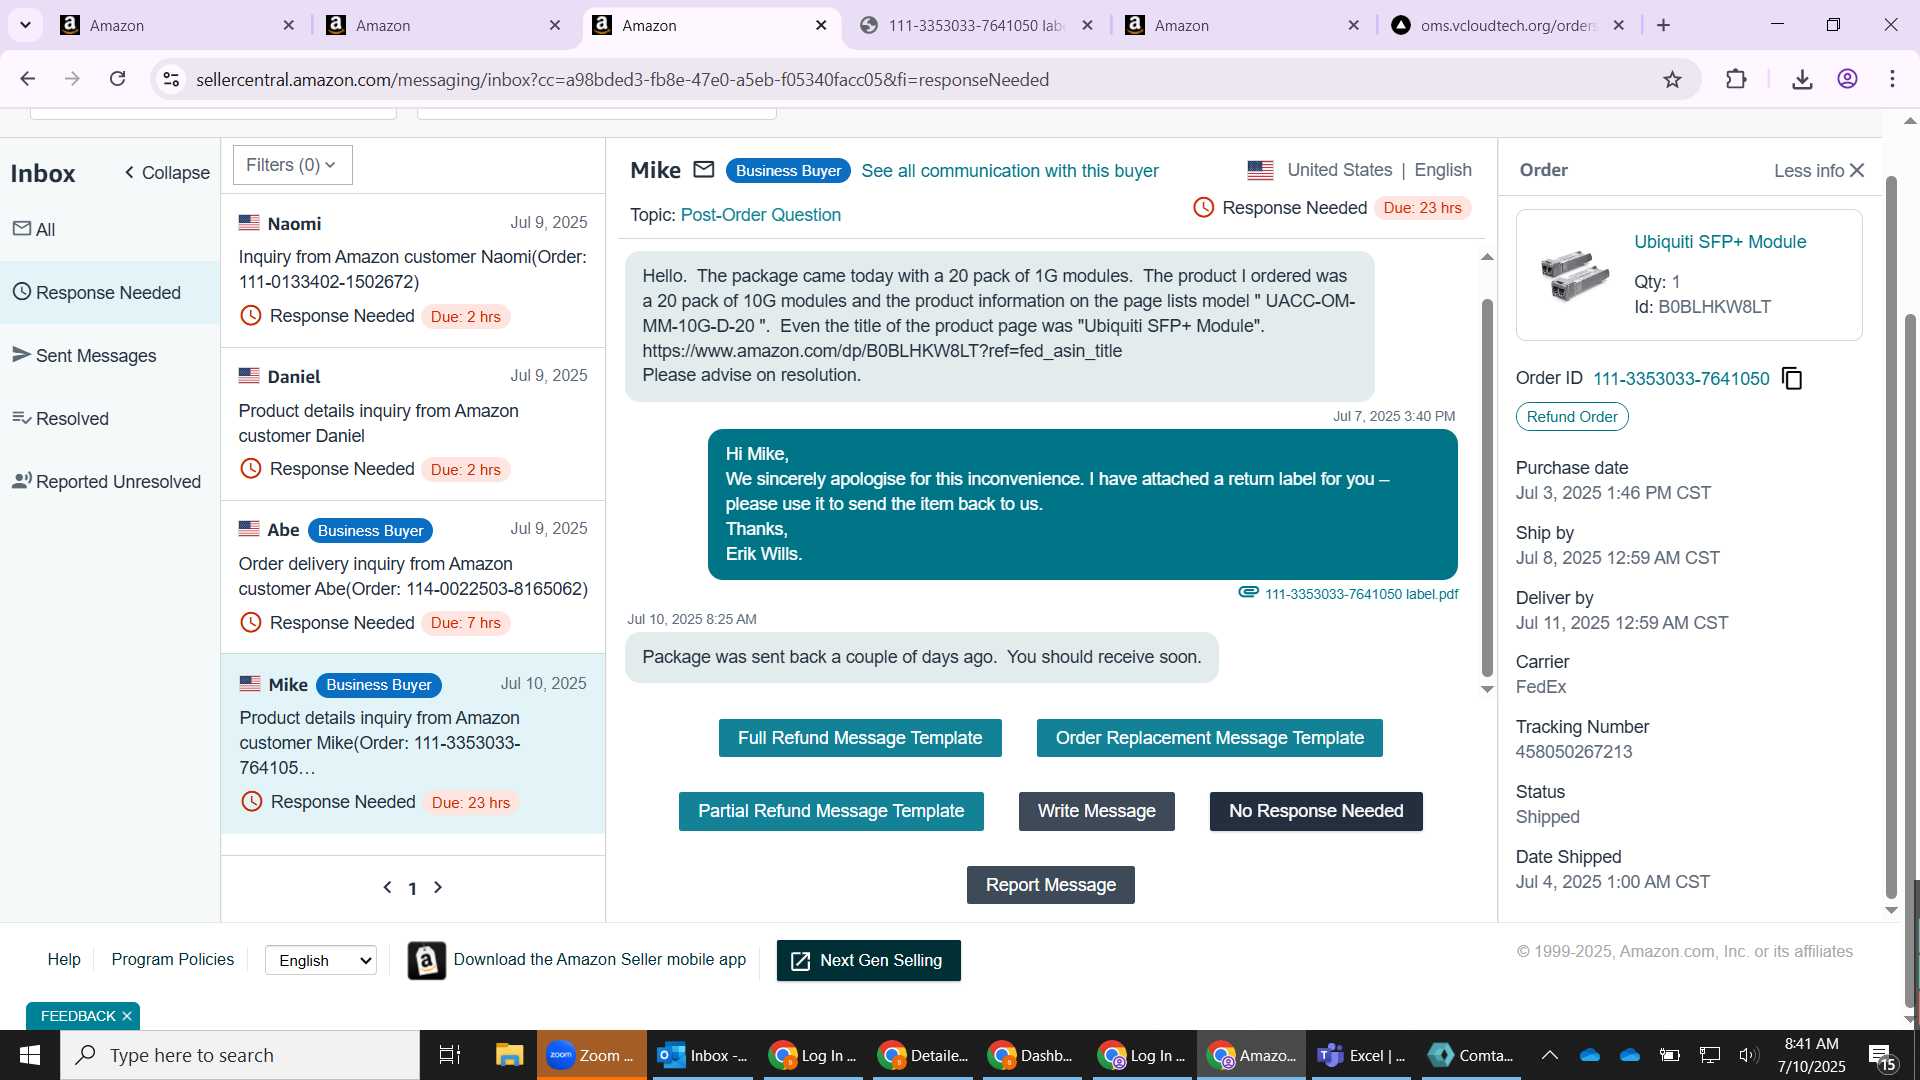Close the FEEDBACK tab with X

coord(127,1016)
